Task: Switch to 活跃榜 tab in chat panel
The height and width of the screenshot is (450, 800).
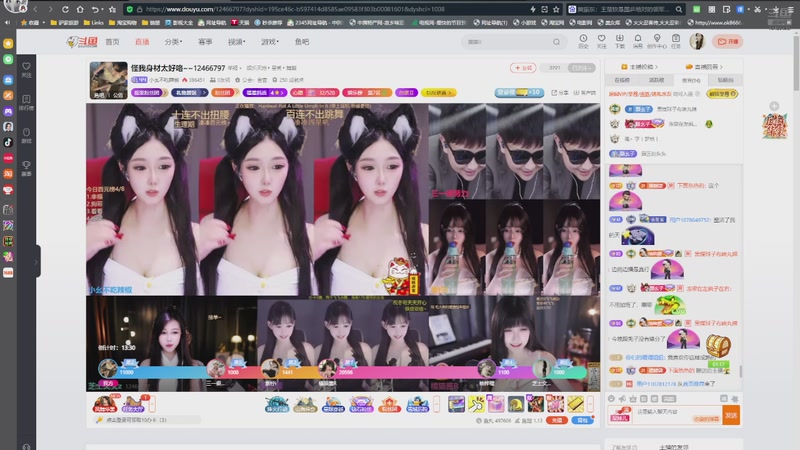Action: point(656,80)
